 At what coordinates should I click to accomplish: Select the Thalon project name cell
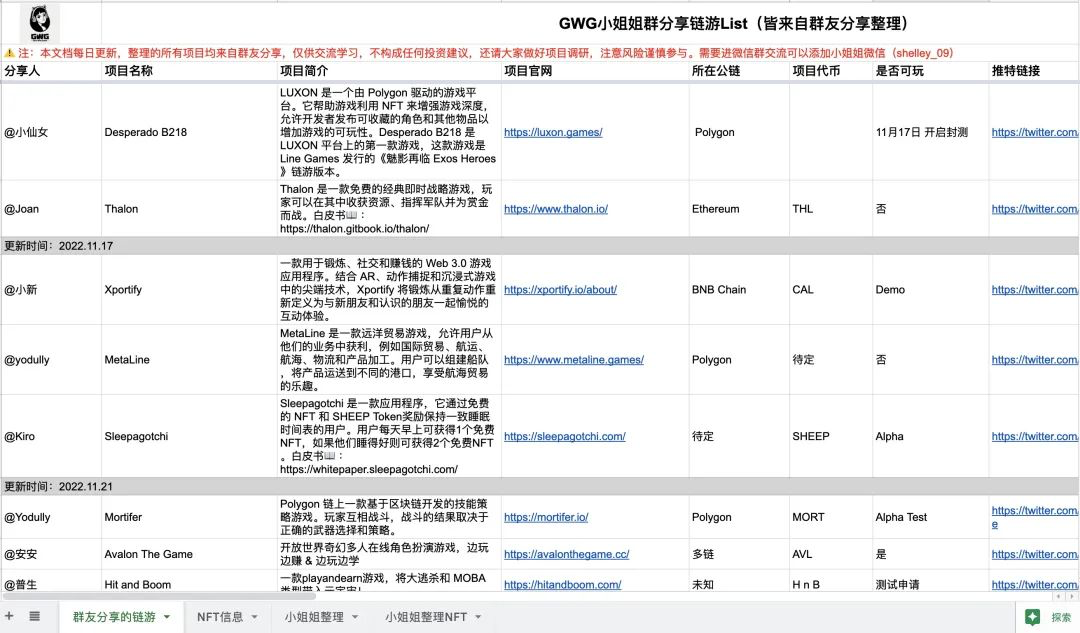tap(189, 209)
